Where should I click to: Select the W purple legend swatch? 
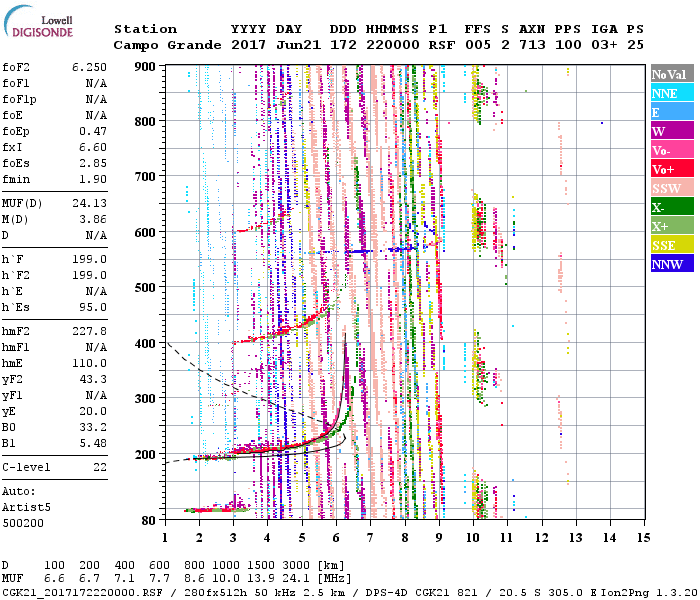click(x=671, y=131)
